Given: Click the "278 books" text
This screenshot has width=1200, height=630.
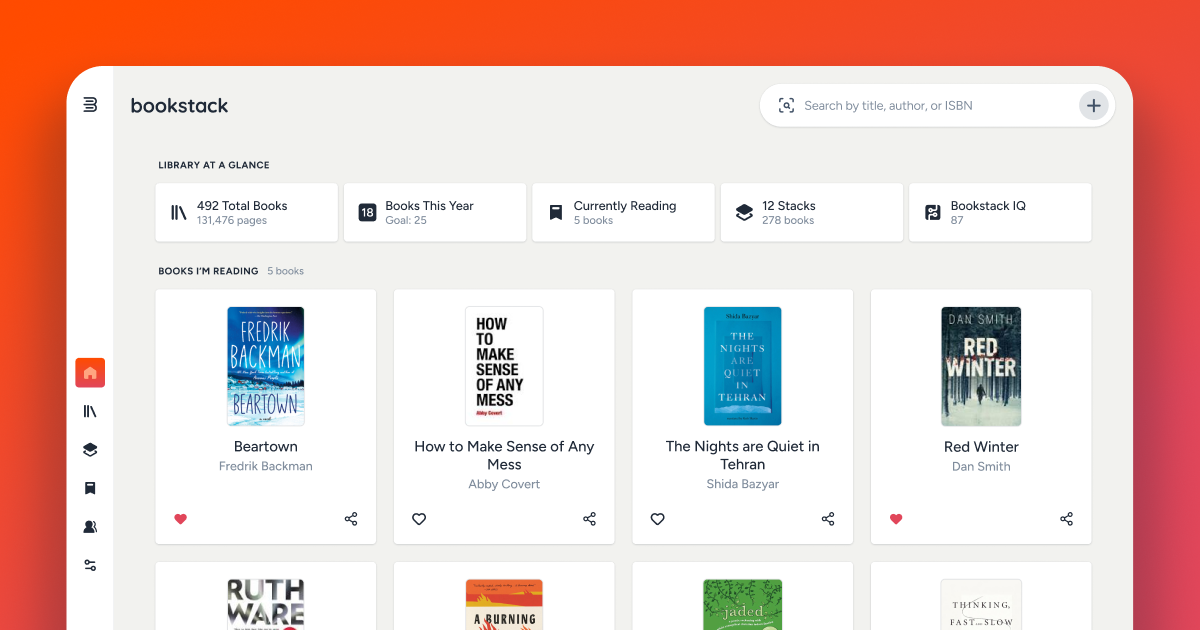Looking at the screenshot, I should pyautogui.click(x=788, y=220).
